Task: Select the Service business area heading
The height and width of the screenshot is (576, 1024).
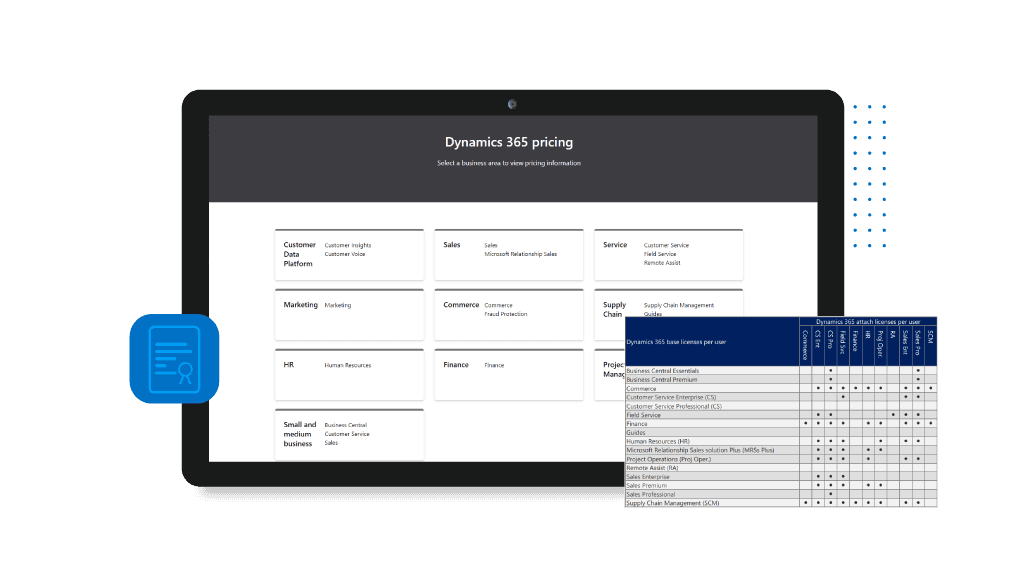Action: coord(615,245)
